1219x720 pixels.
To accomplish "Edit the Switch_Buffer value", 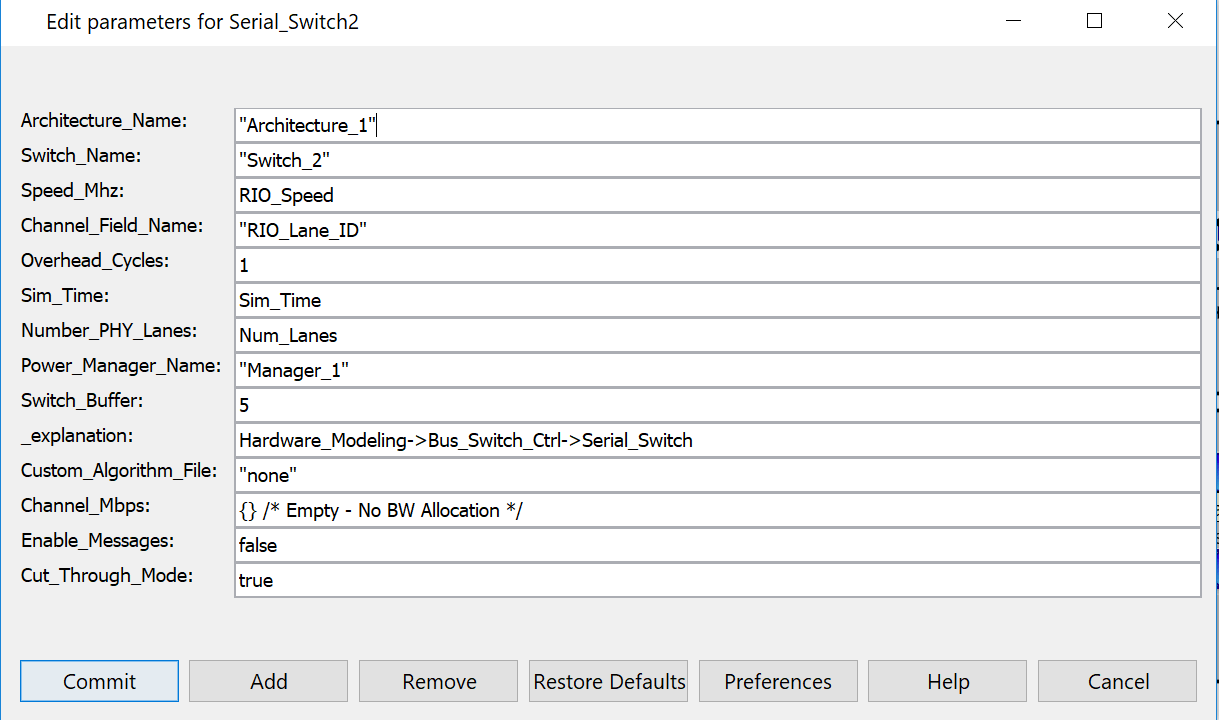I will (717, 405).
